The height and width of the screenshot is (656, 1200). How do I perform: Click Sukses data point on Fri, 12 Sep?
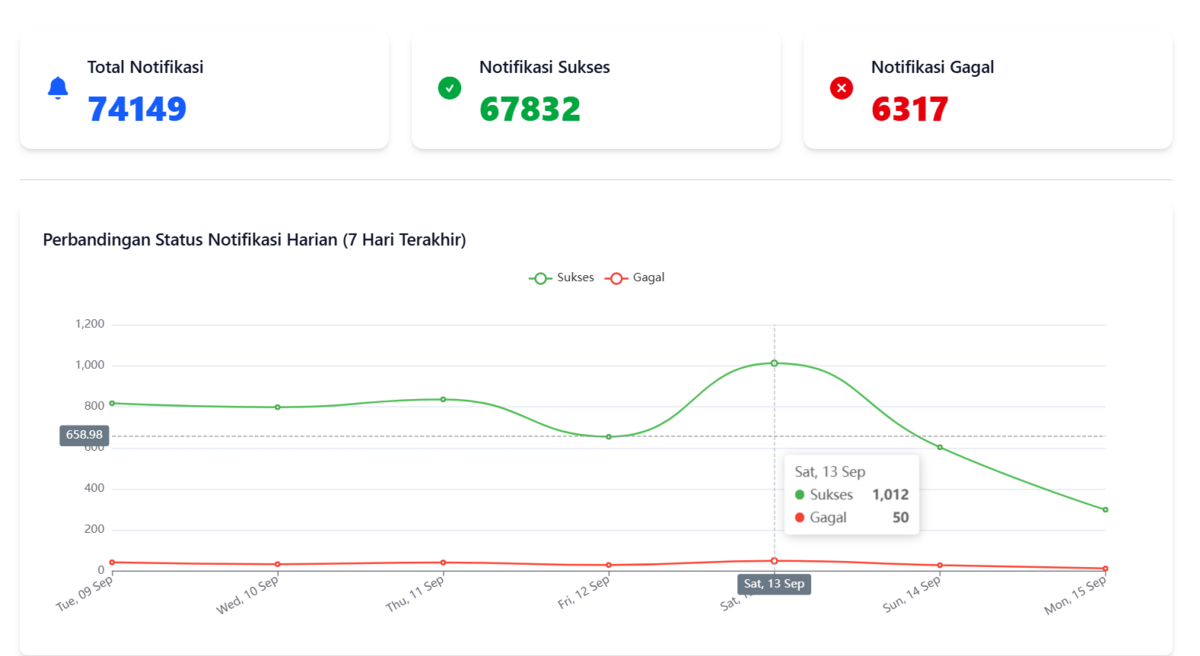[608, 437]
